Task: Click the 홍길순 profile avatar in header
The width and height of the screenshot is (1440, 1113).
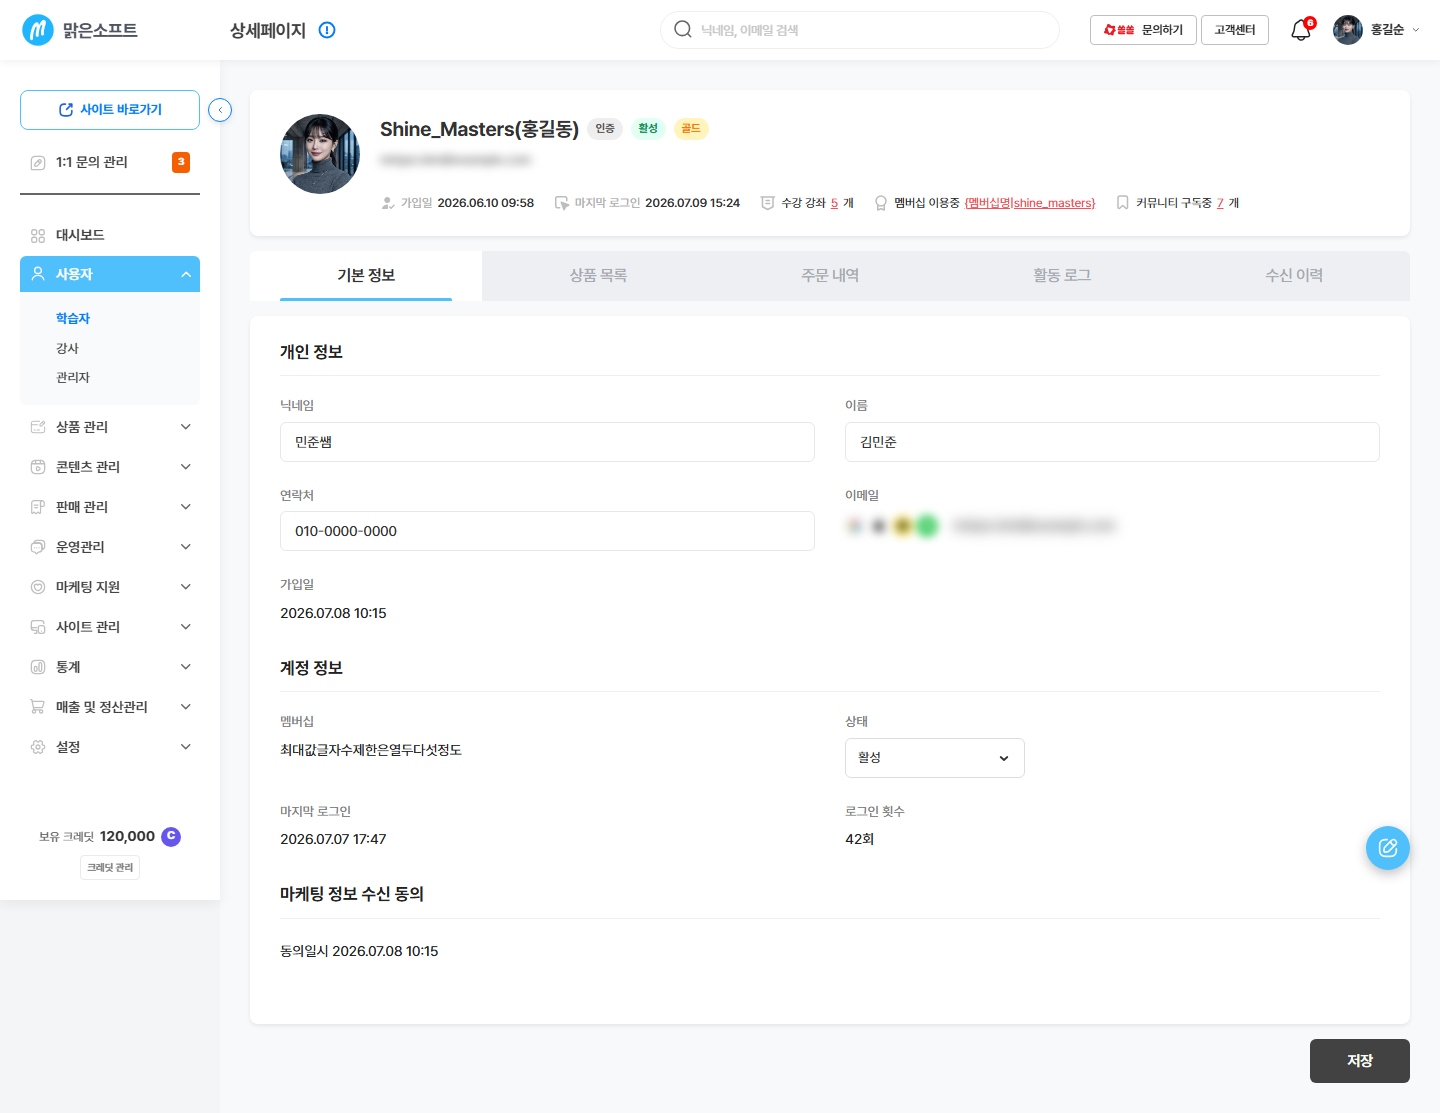Action: [1348, 30]
